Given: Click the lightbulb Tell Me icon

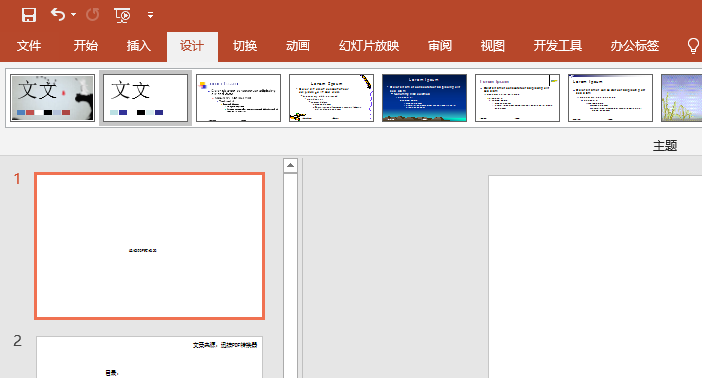Looking at the screenshot, I should (693, 46).
